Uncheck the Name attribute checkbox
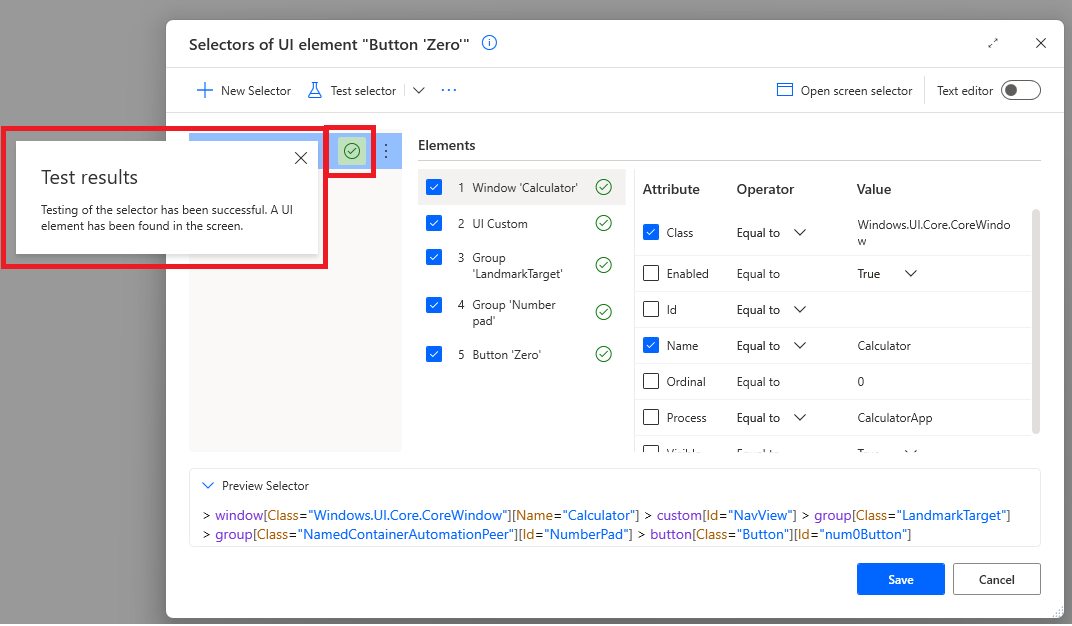The image size is (1072, 626). (651, 345)
